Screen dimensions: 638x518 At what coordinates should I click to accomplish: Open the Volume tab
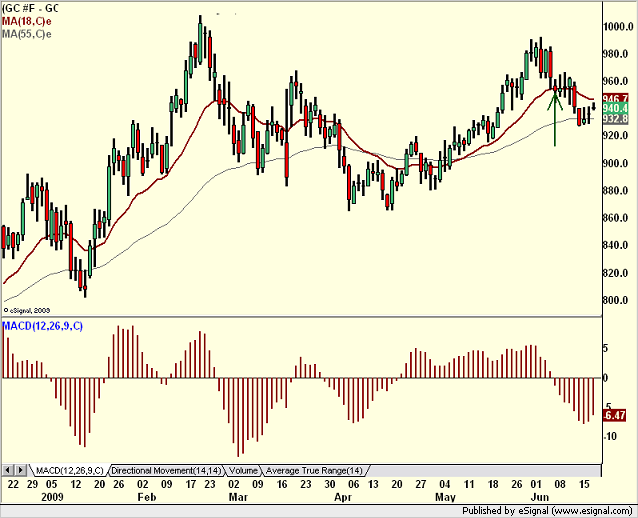[x=243, y=471]
